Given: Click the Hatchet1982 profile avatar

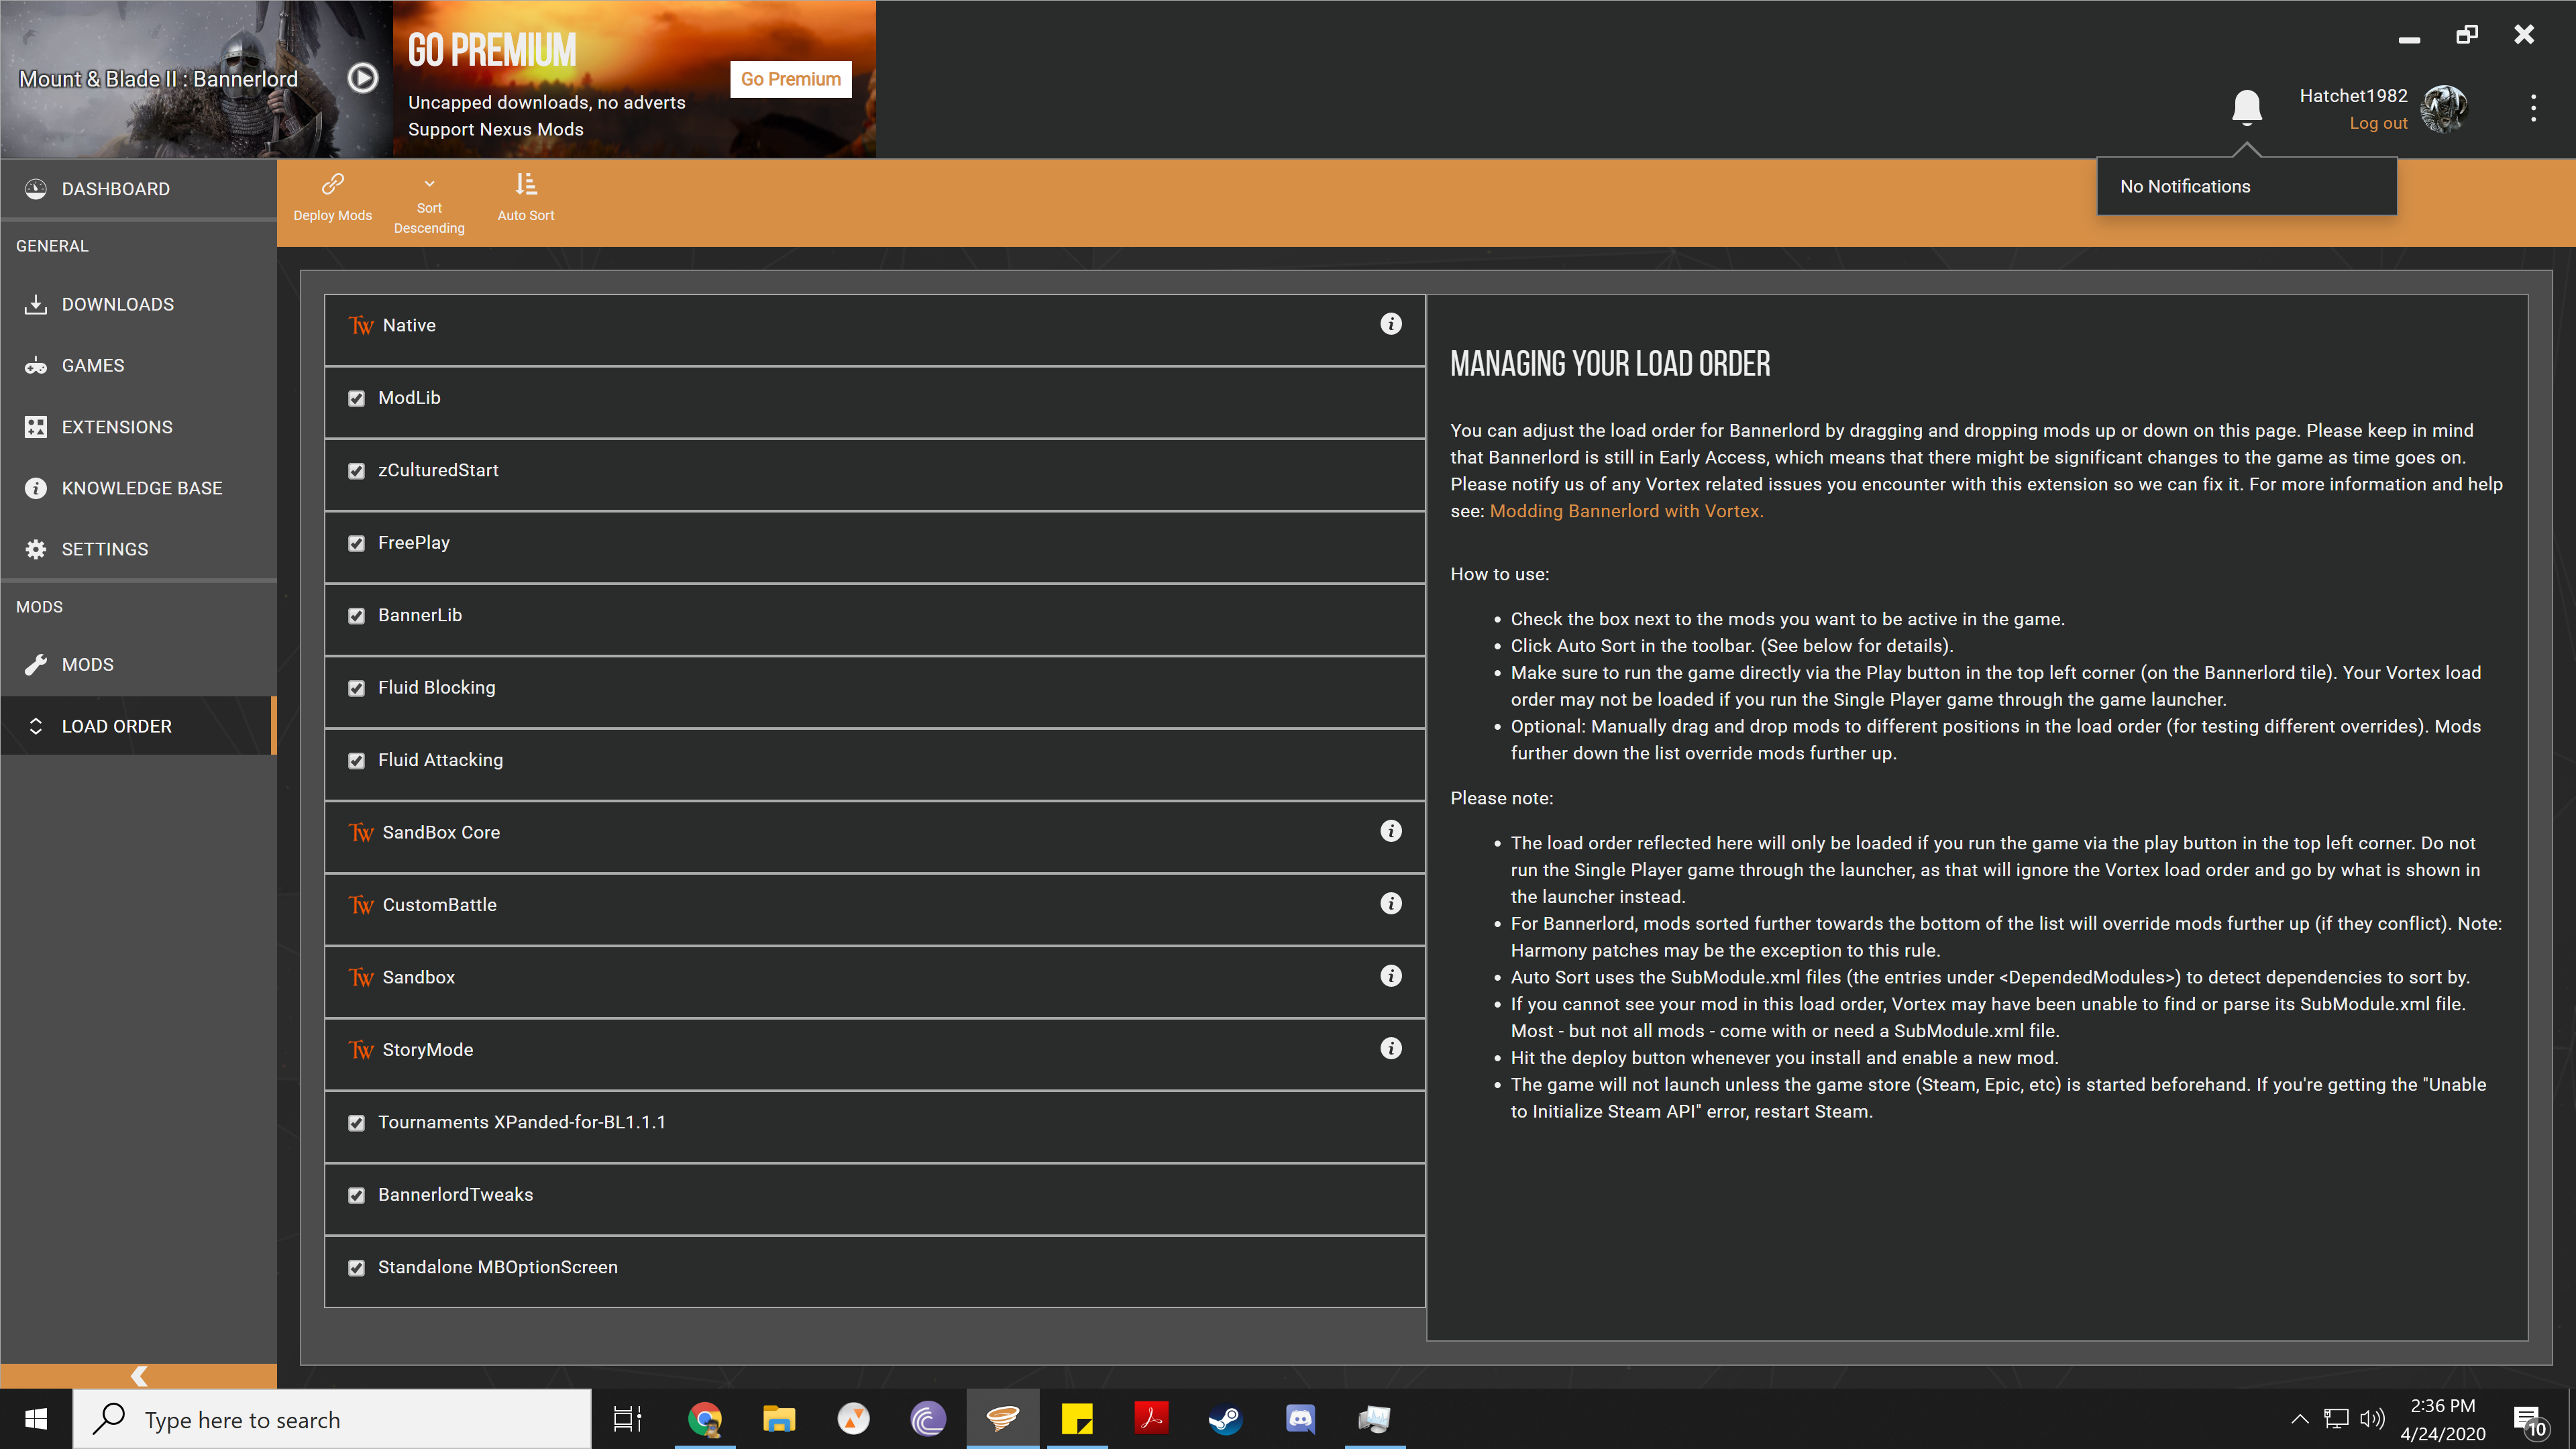Looking at the screenshot, I should [2444, 108].
